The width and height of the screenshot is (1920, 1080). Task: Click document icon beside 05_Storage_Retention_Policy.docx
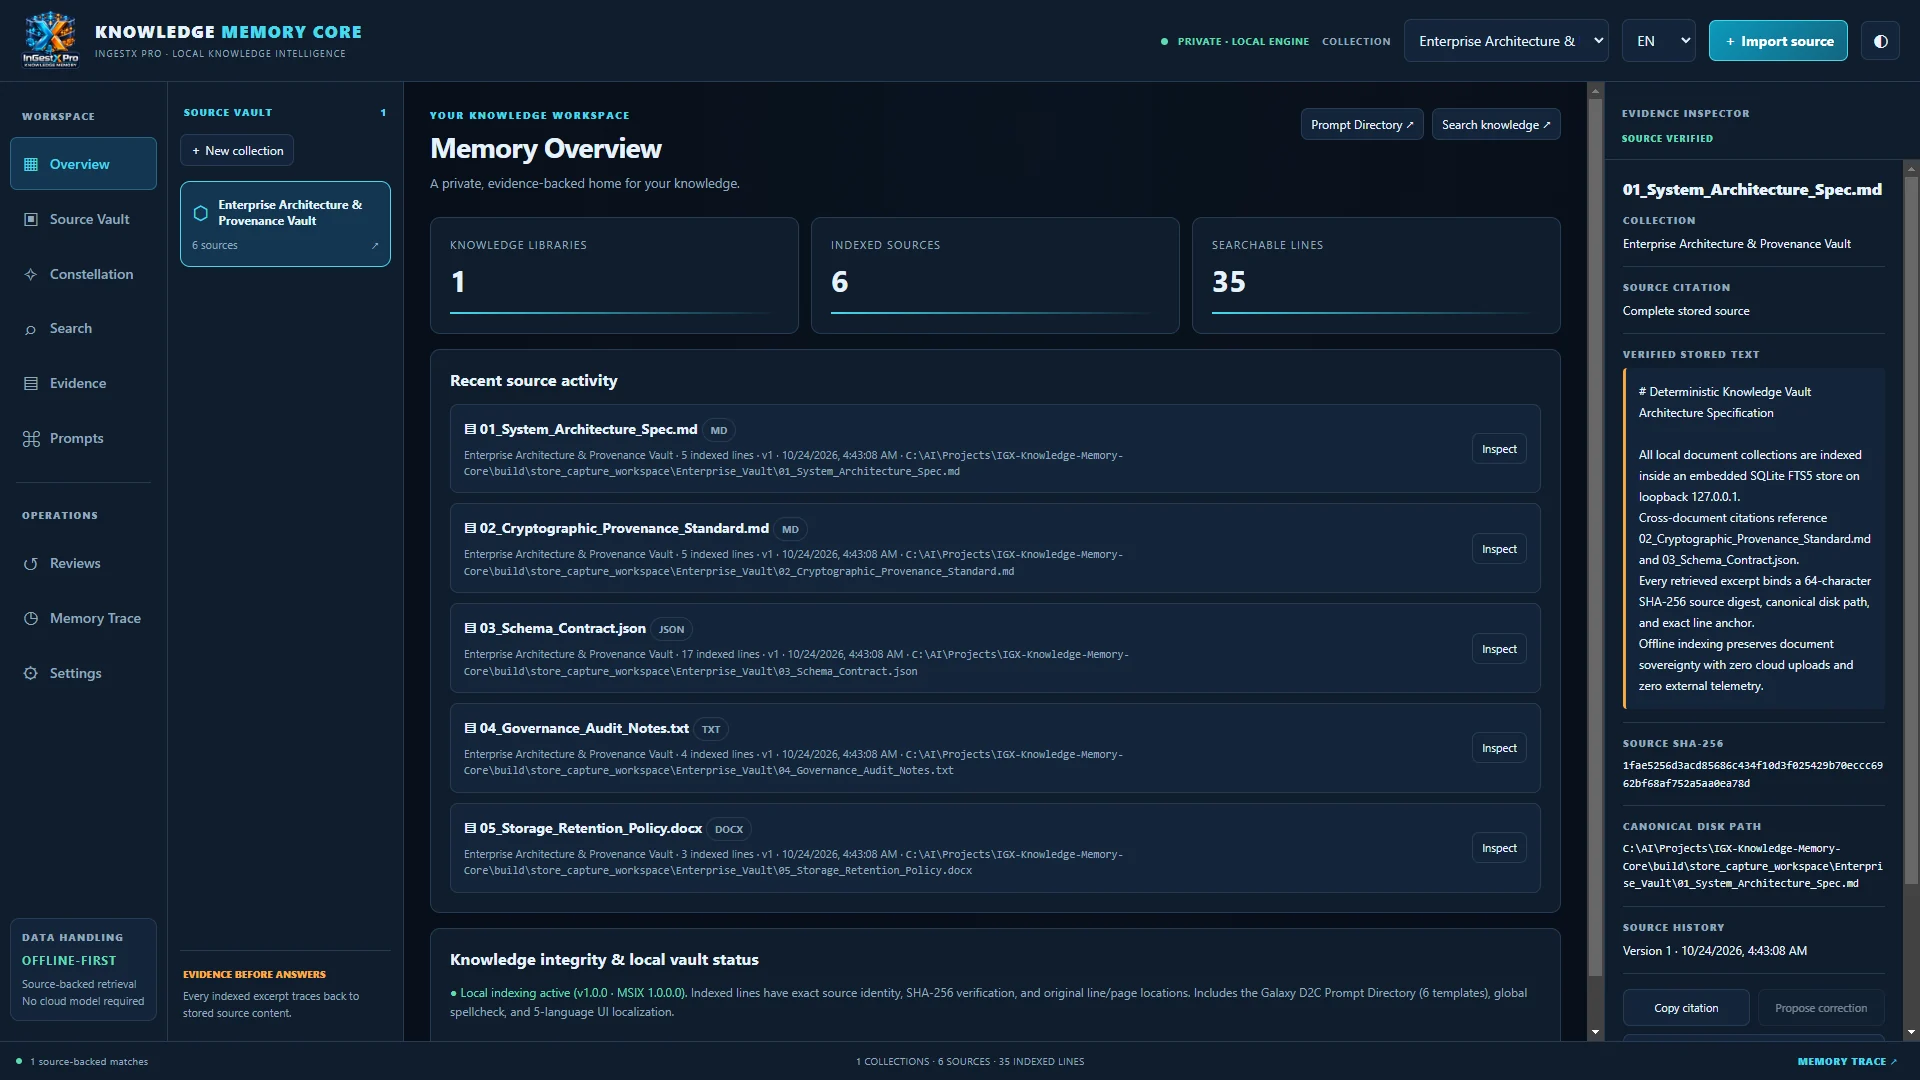tap(470, 828)
